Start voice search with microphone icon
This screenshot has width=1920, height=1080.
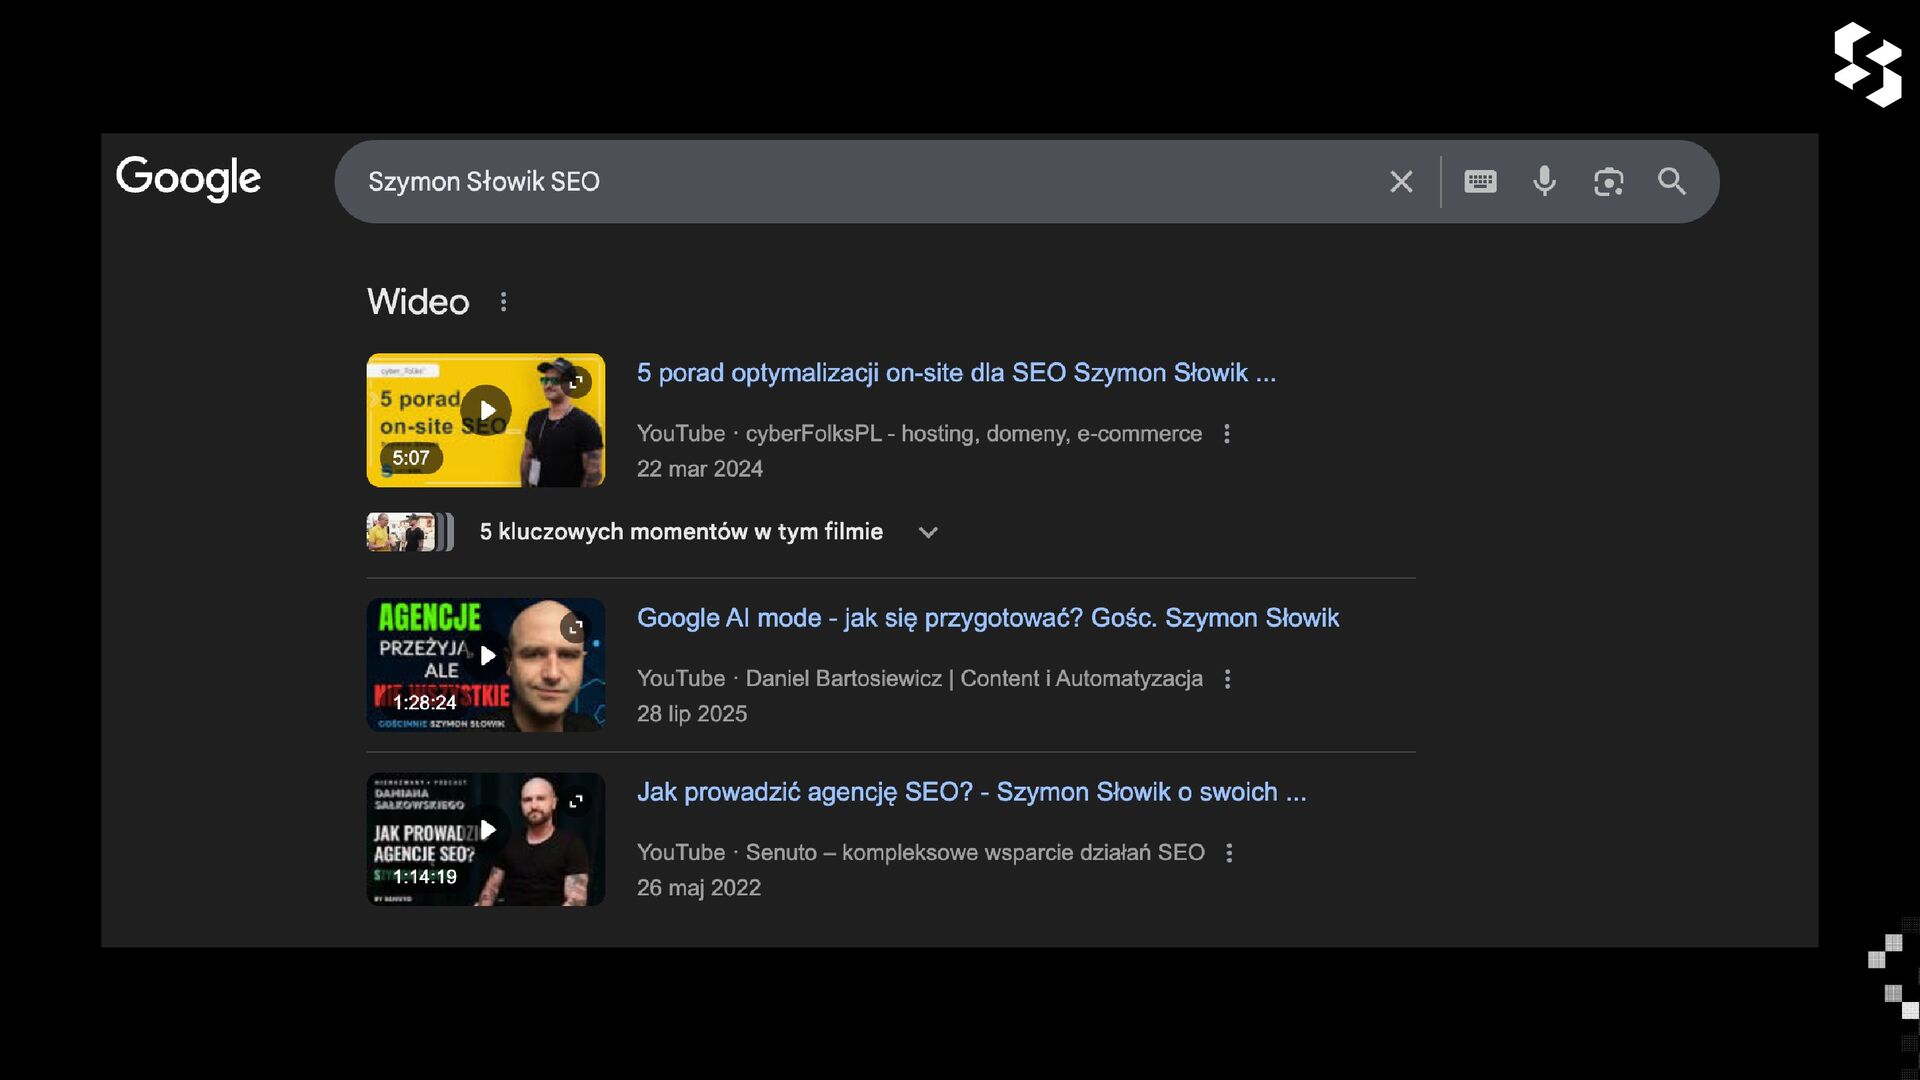(1544, 182)
